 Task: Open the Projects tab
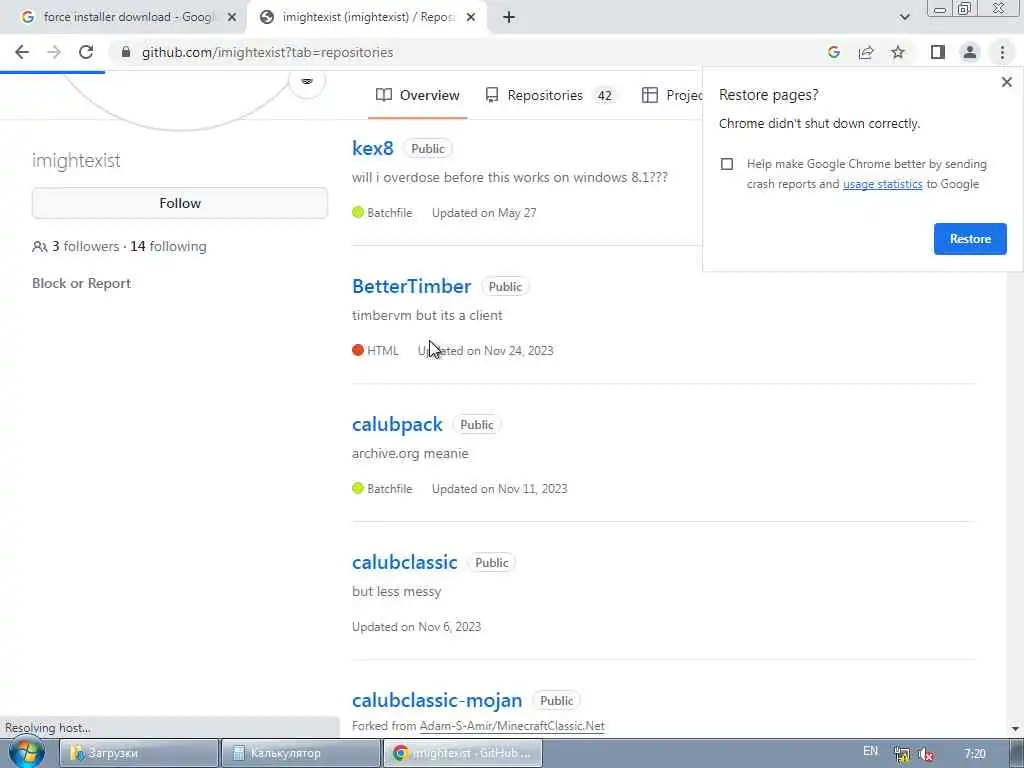[x=672, y=95]
